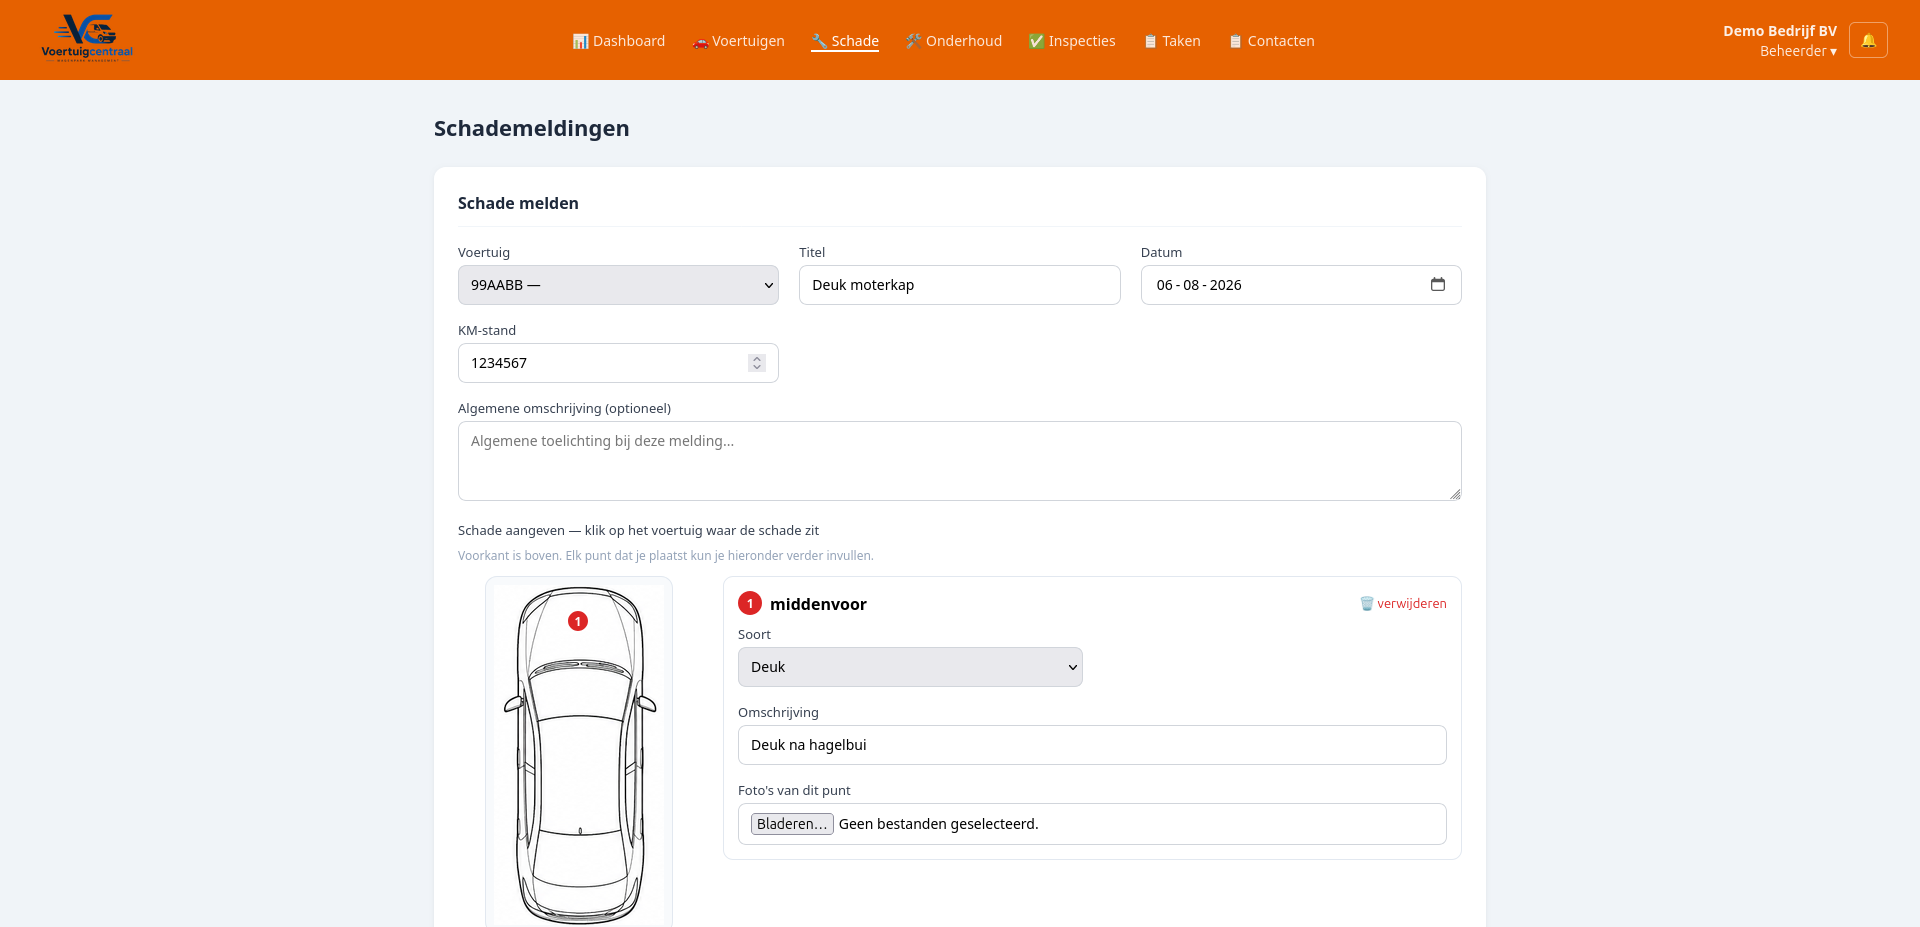Open the Soort dropdown showing Deuk
The width and height of the screenshot is (1920, 927).
[910, 667]
